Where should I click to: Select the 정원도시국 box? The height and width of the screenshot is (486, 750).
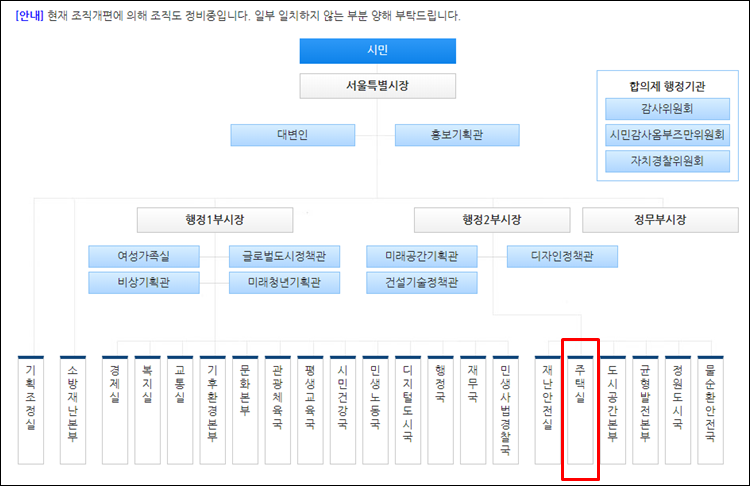(677, 410)
